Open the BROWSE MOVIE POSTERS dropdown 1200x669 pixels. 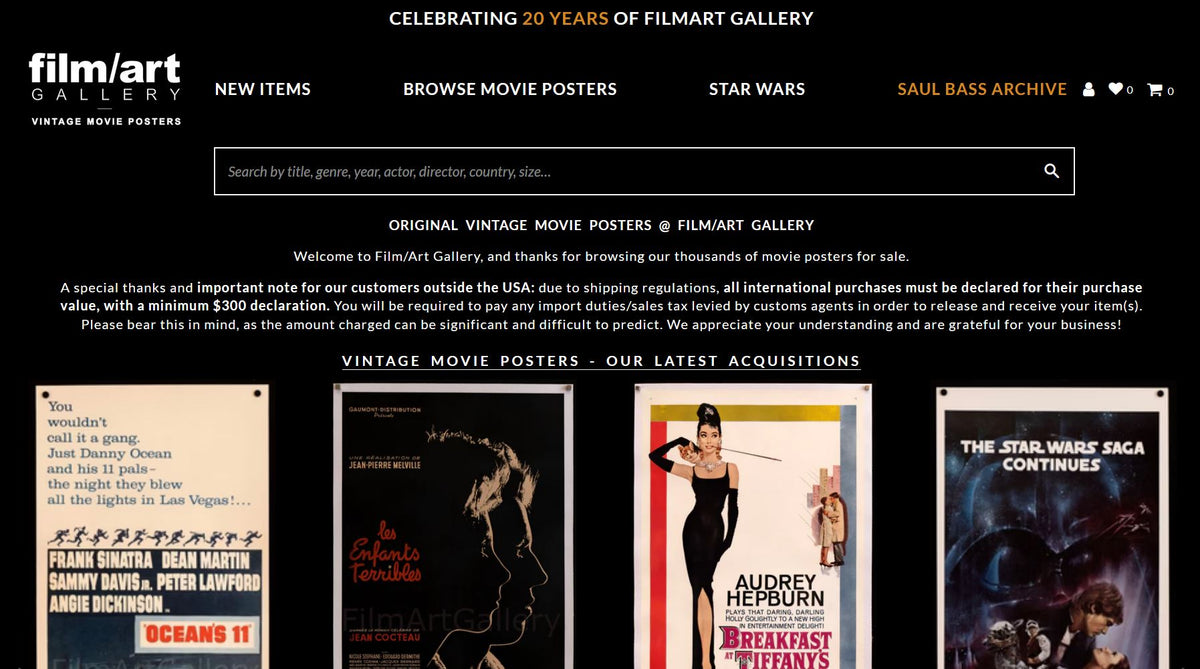click(x=510, y=89)
